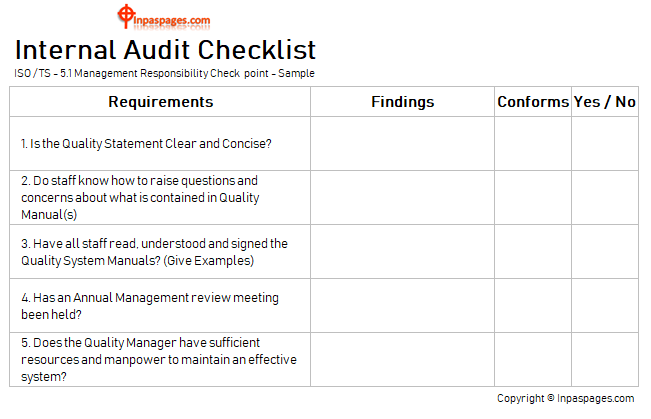651x419 pixels.
Task: Click Findings cell for staff signed manuals row
Action: click(x=403, y=252)
